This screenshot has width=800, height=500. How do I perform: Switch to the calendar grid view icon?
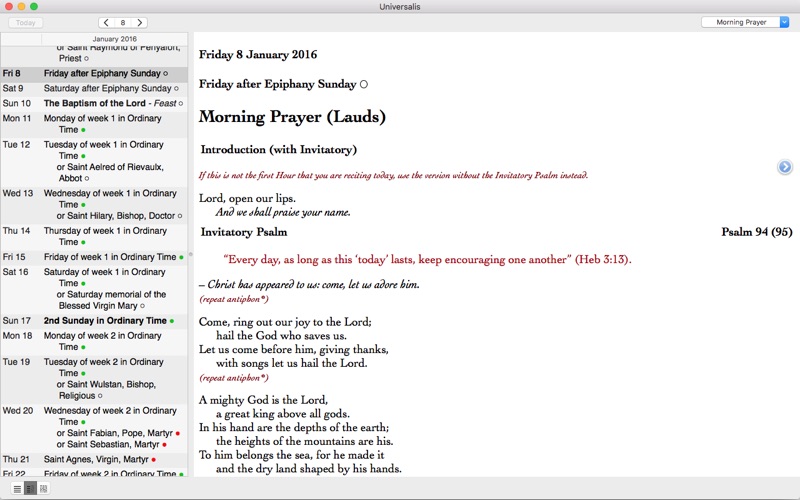click(43, 489)
